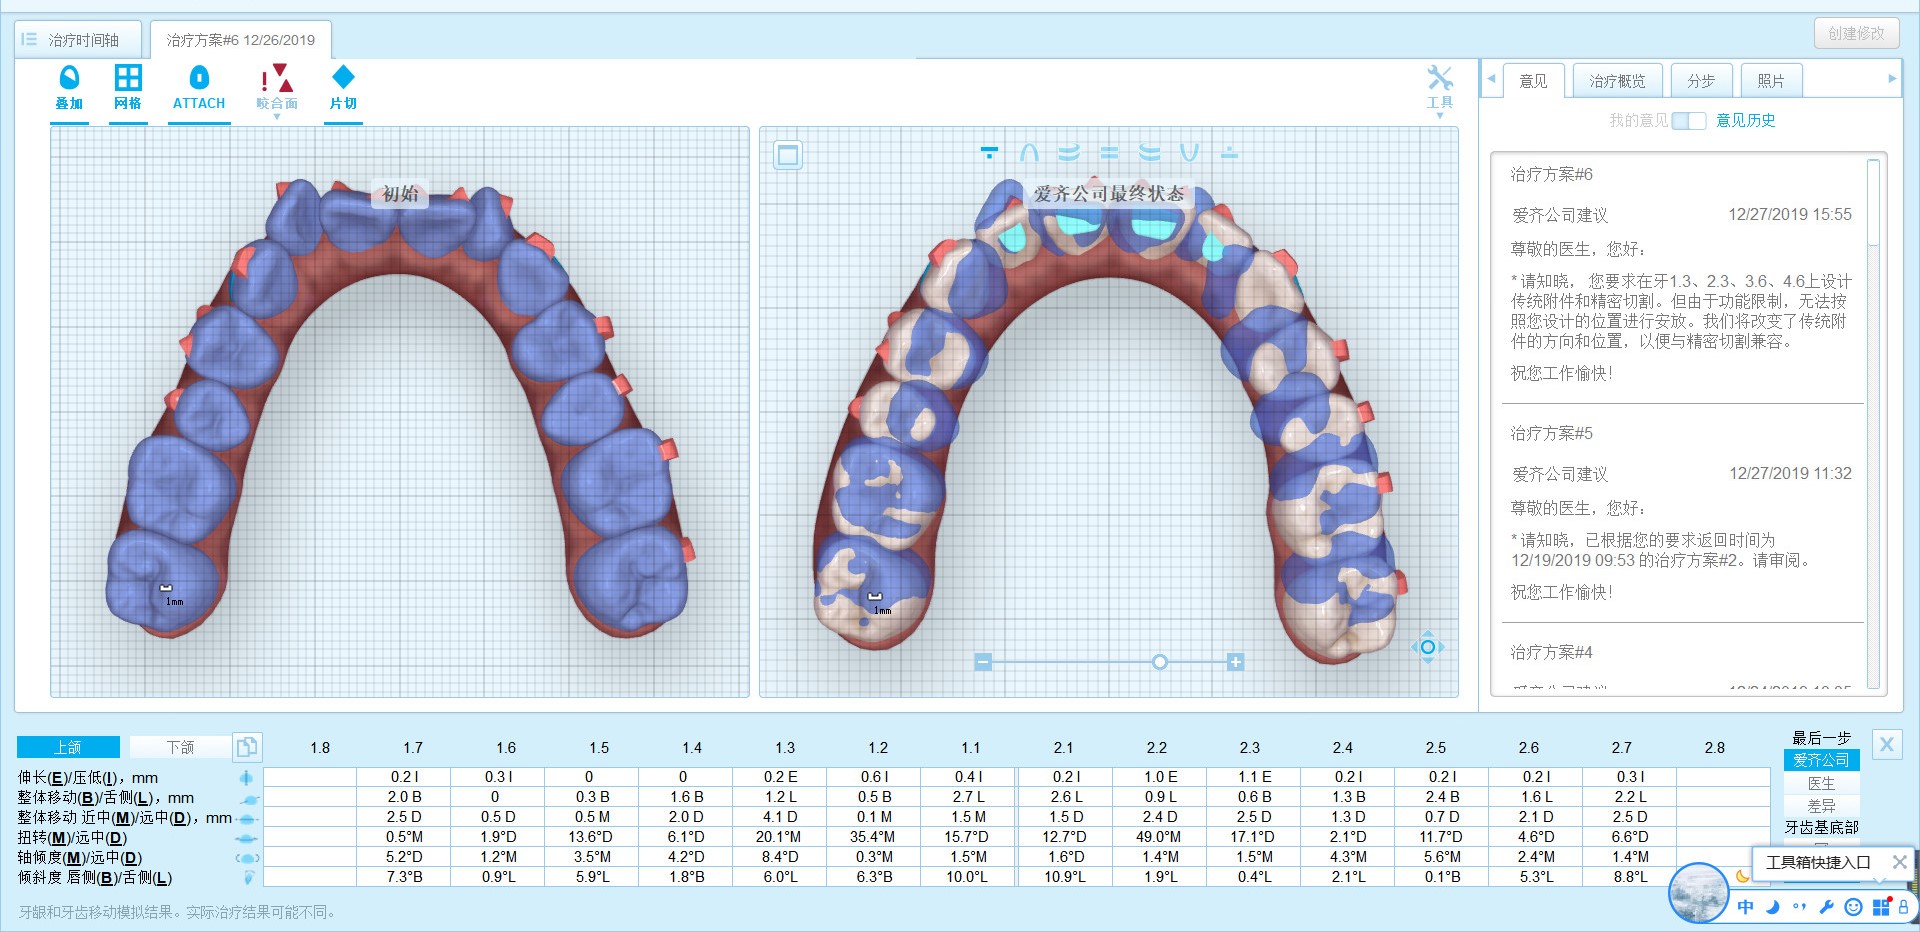Select 医生 in the last-step options
Viewport: 1920px width, 932px height.
pyautogui.click(x=1821, y=783)
